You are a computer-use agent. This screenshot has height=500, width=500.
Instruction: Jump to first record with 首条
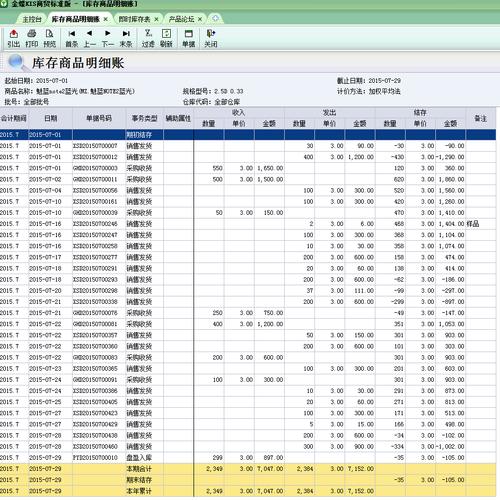tap(71, 38)
